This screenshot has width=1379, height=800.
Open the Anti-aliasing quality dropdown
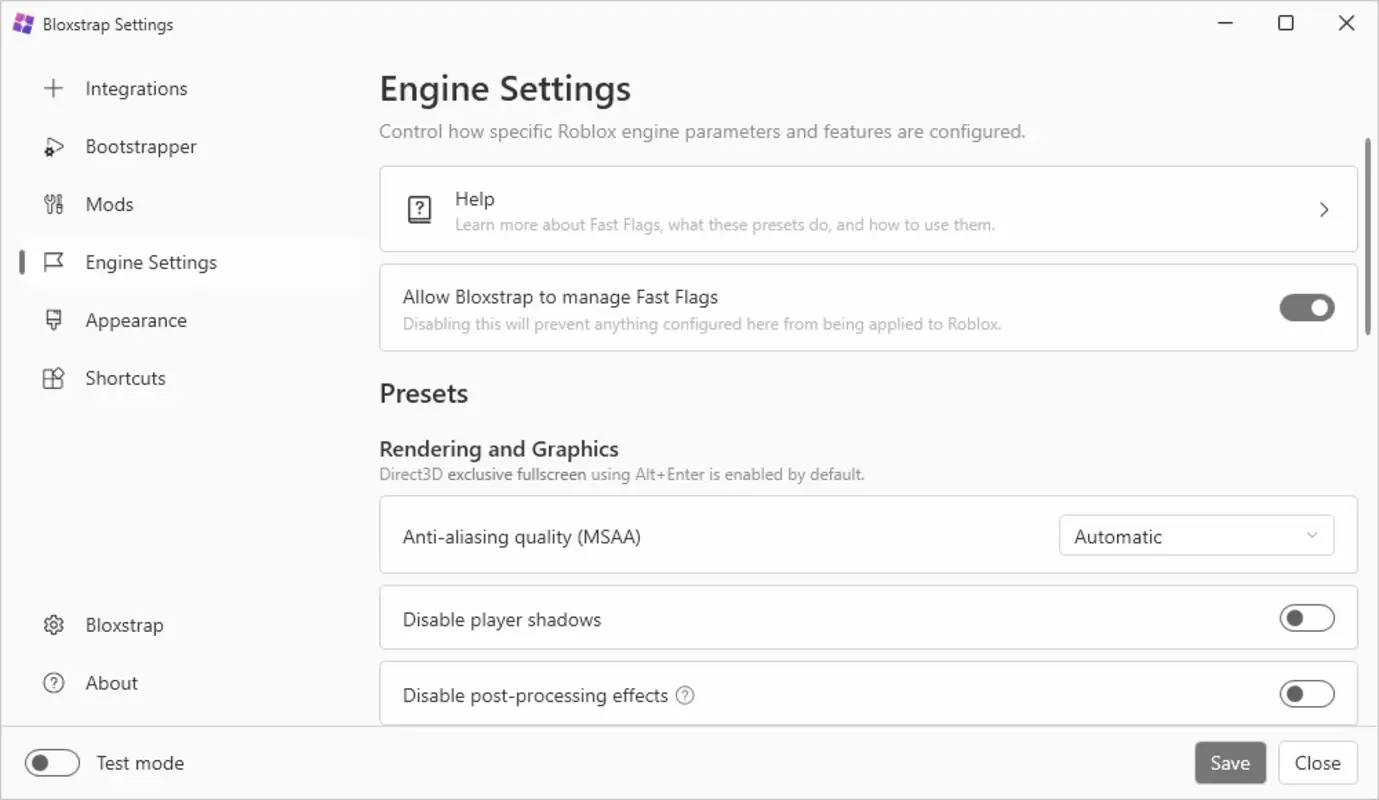1196,535
